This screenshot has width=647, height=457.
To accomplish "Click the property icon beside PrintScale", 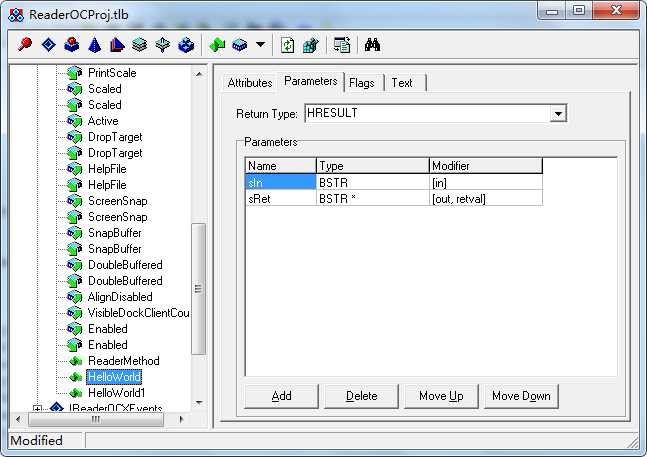I will (x=75, y=73).
